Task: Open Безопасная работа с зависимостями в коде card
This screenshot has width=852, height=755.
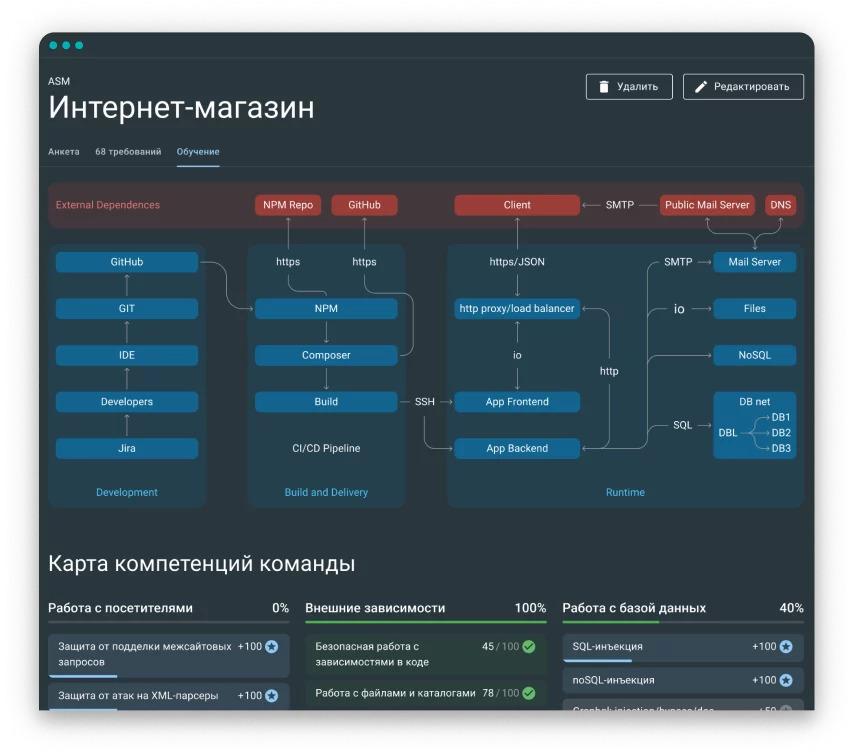Action: (425, 654)
